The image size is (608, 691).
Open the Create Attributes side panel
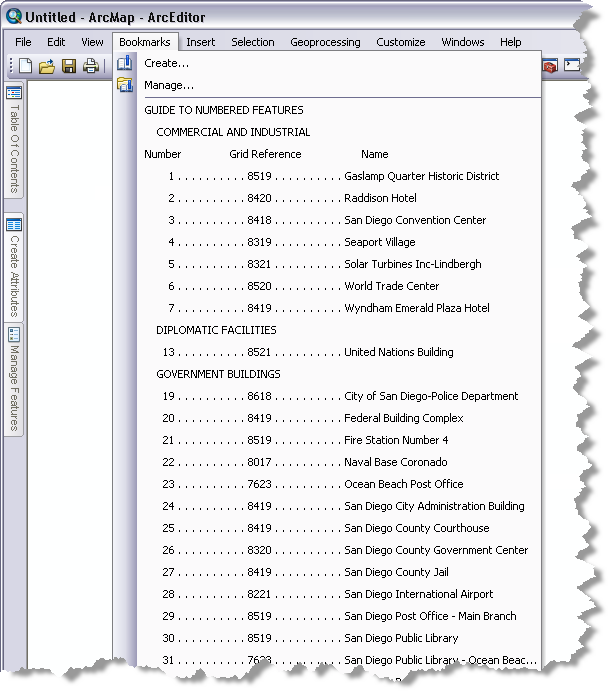(x=14, y=268)
